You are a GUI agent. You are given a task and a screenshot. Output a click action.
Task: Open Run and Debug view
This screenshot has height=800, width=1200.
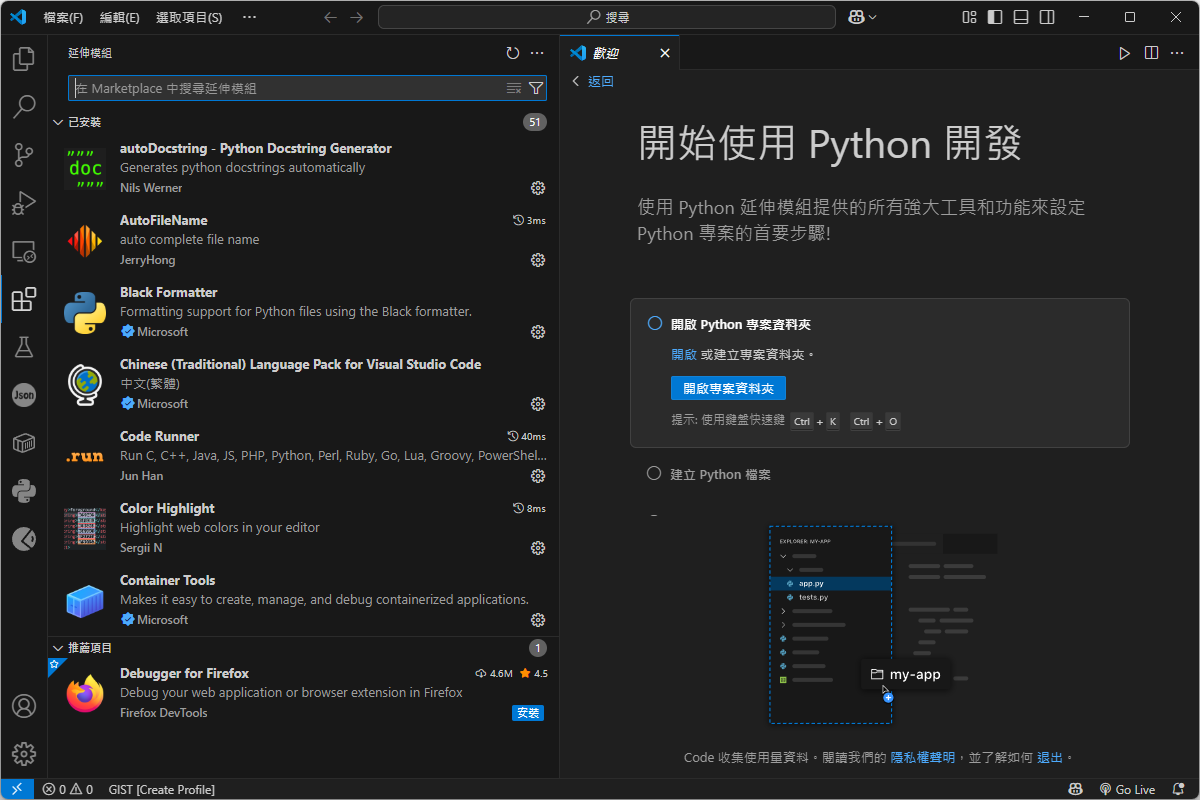tap(23, 203)
